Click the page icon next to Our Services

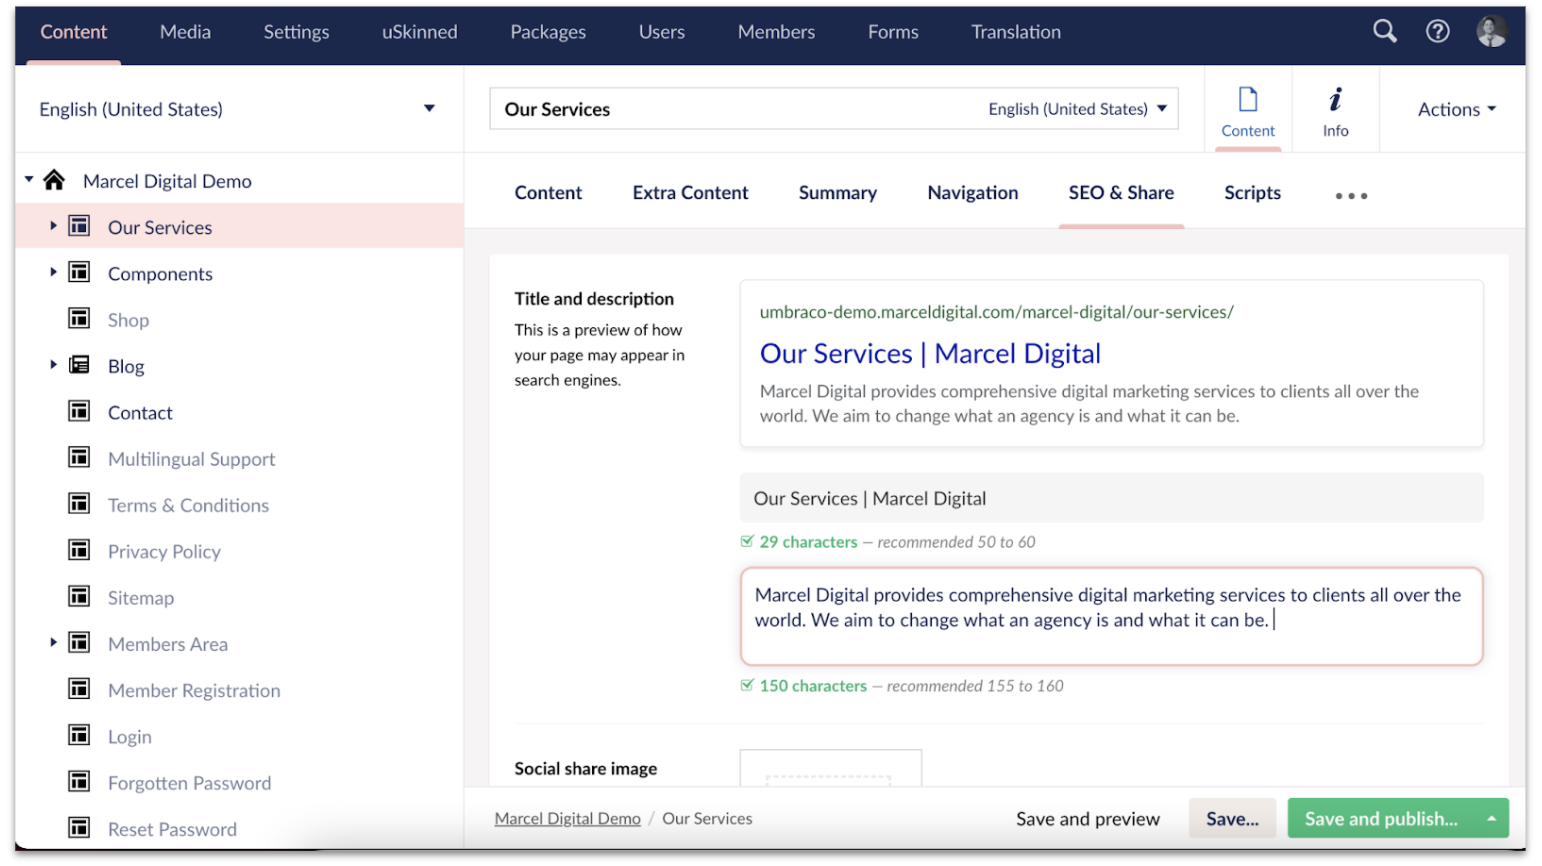[79, 226]
